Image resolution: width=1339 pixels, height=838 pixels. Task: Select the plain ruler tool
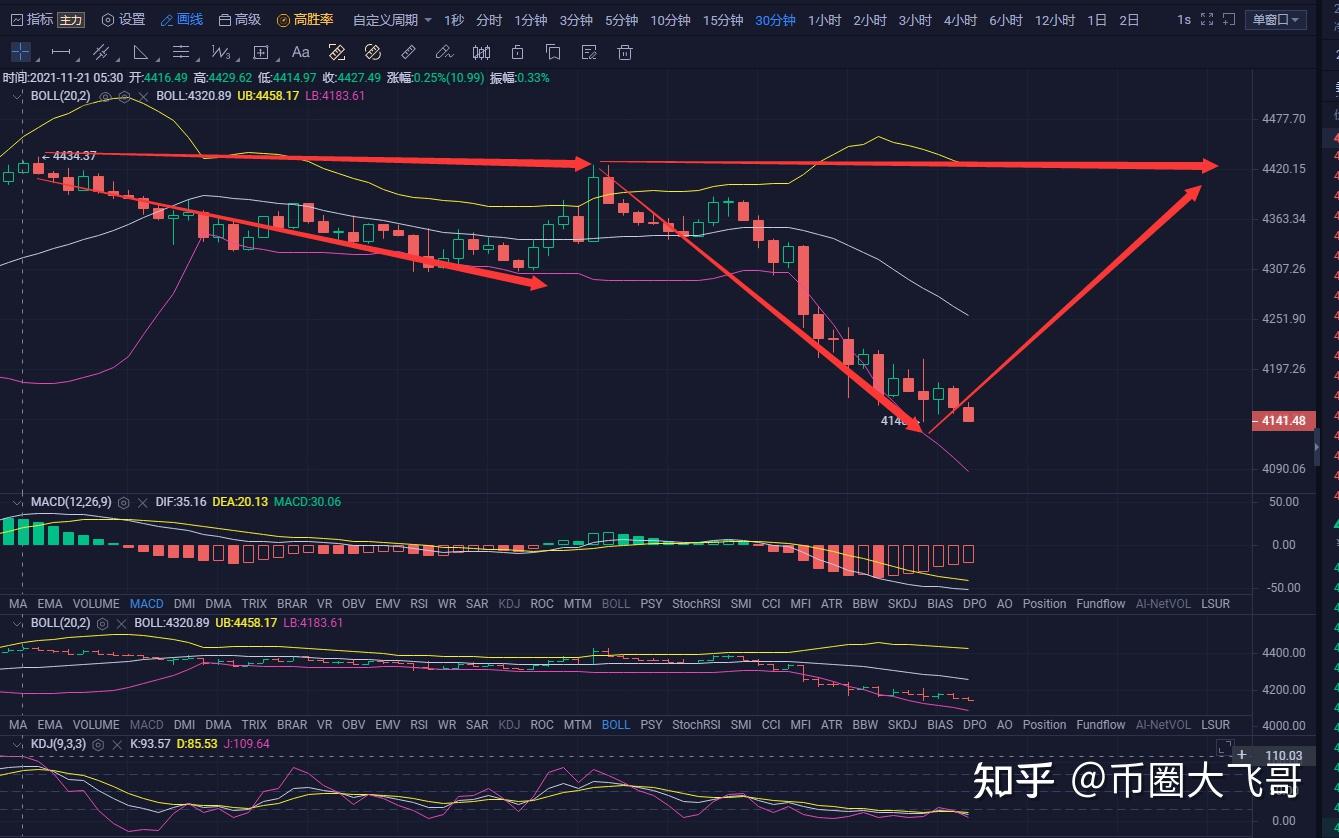pyautogui.click(x=408, y=52)
